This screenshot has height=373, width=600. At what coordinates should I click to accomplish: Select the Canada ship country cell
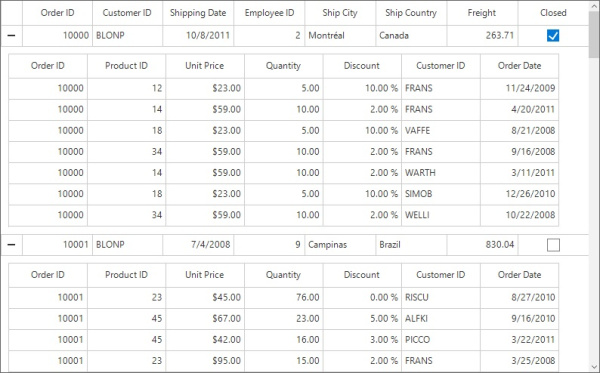coord(411,36)
